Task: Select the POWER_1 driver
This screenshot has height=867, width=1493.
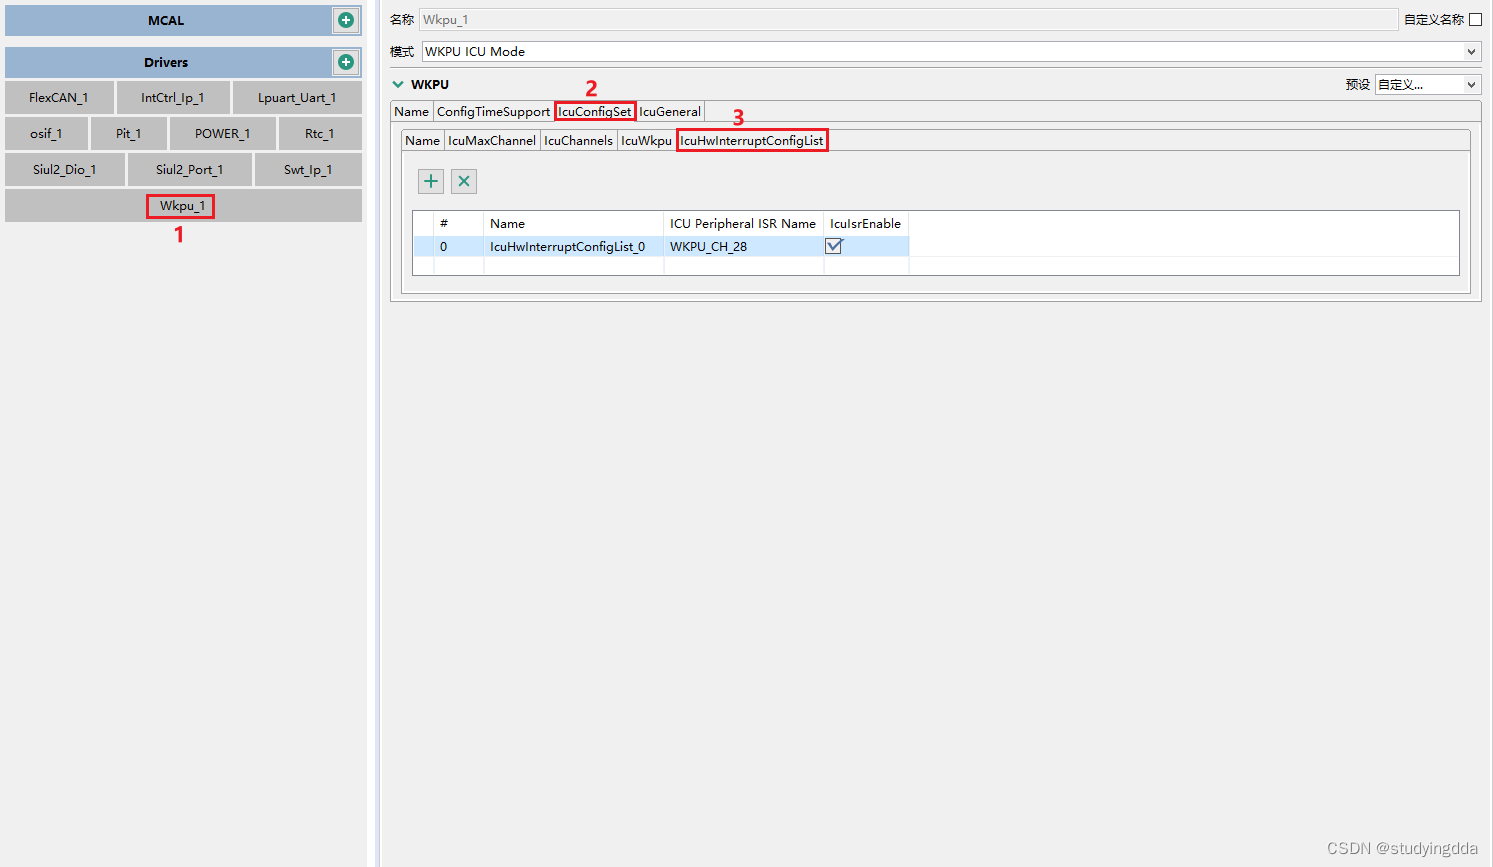Action: [x=222, y=133]
